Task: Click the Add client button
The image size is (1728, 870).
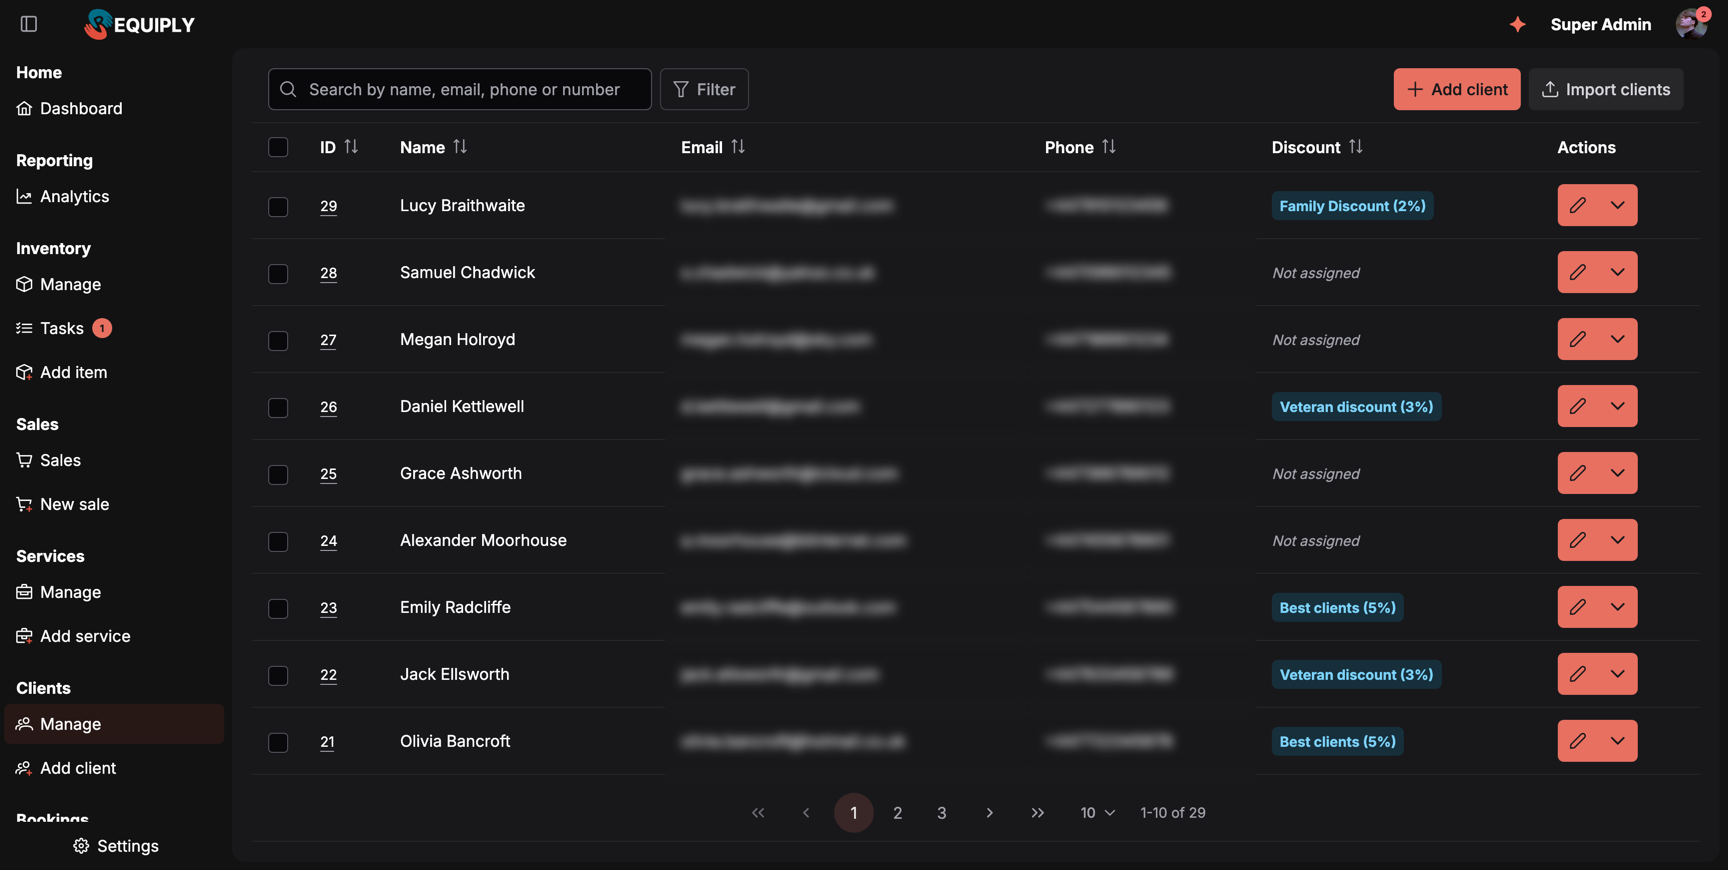Action: tap(1457, 89)
